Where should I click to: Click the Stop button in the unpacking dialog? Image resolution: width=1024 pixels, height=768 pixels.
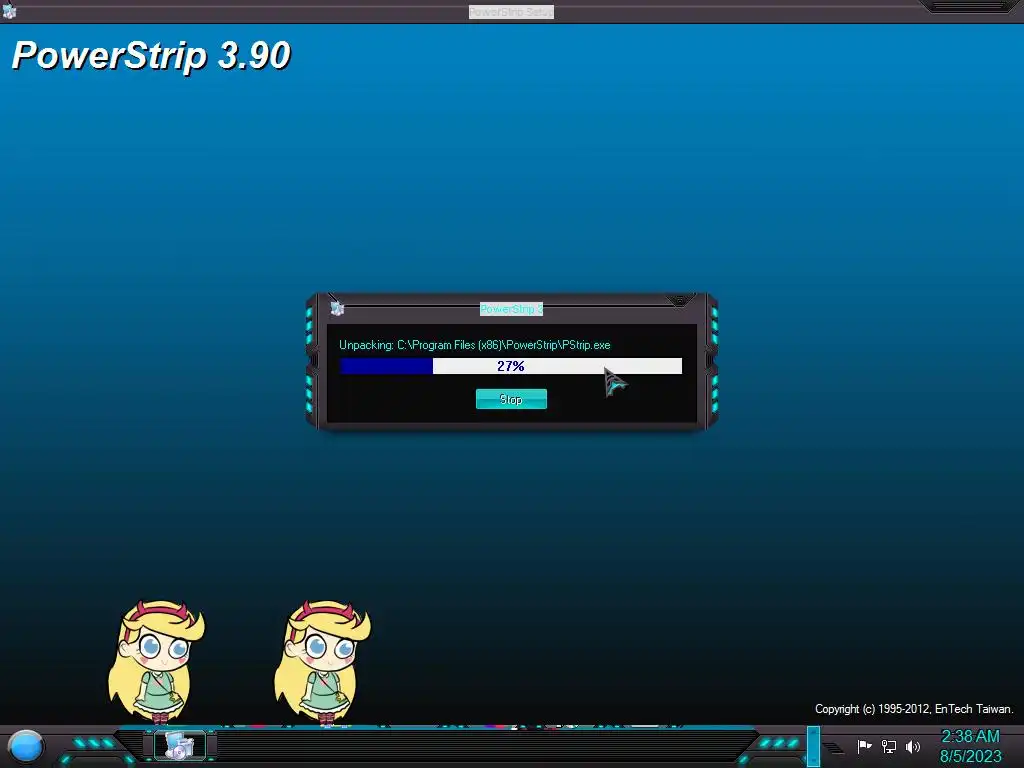click(x=511, y=399)
